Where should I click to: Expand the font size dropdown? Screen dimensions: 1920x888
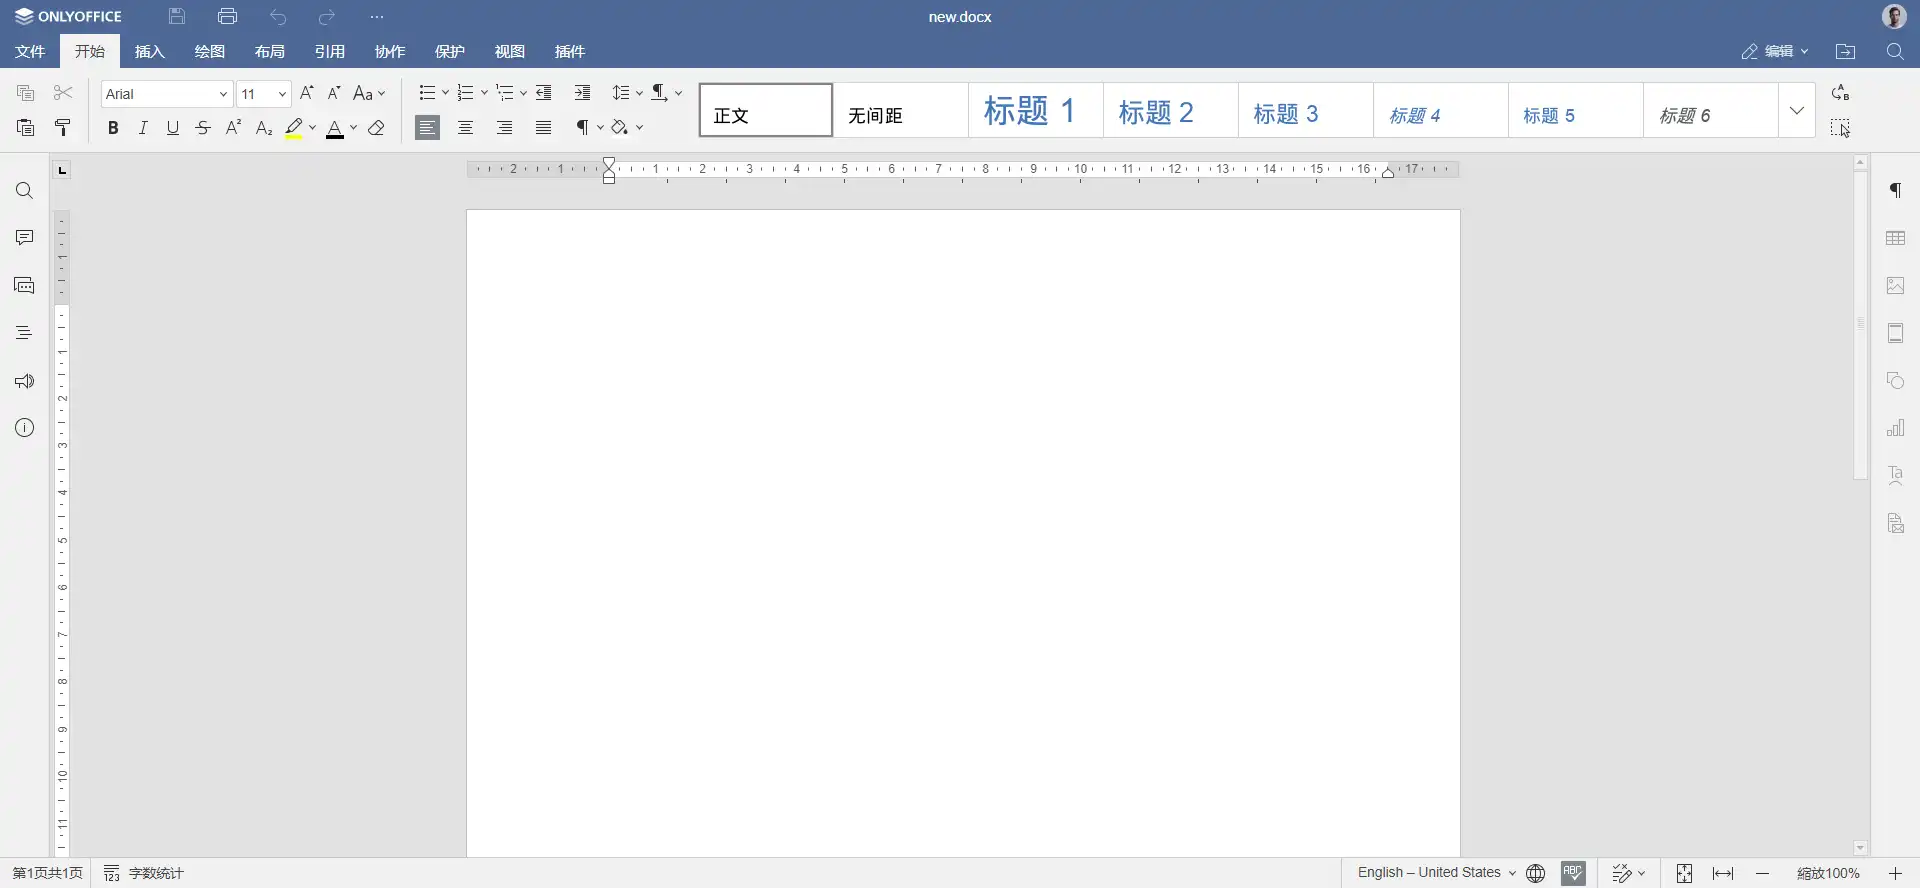coord(282,94)
